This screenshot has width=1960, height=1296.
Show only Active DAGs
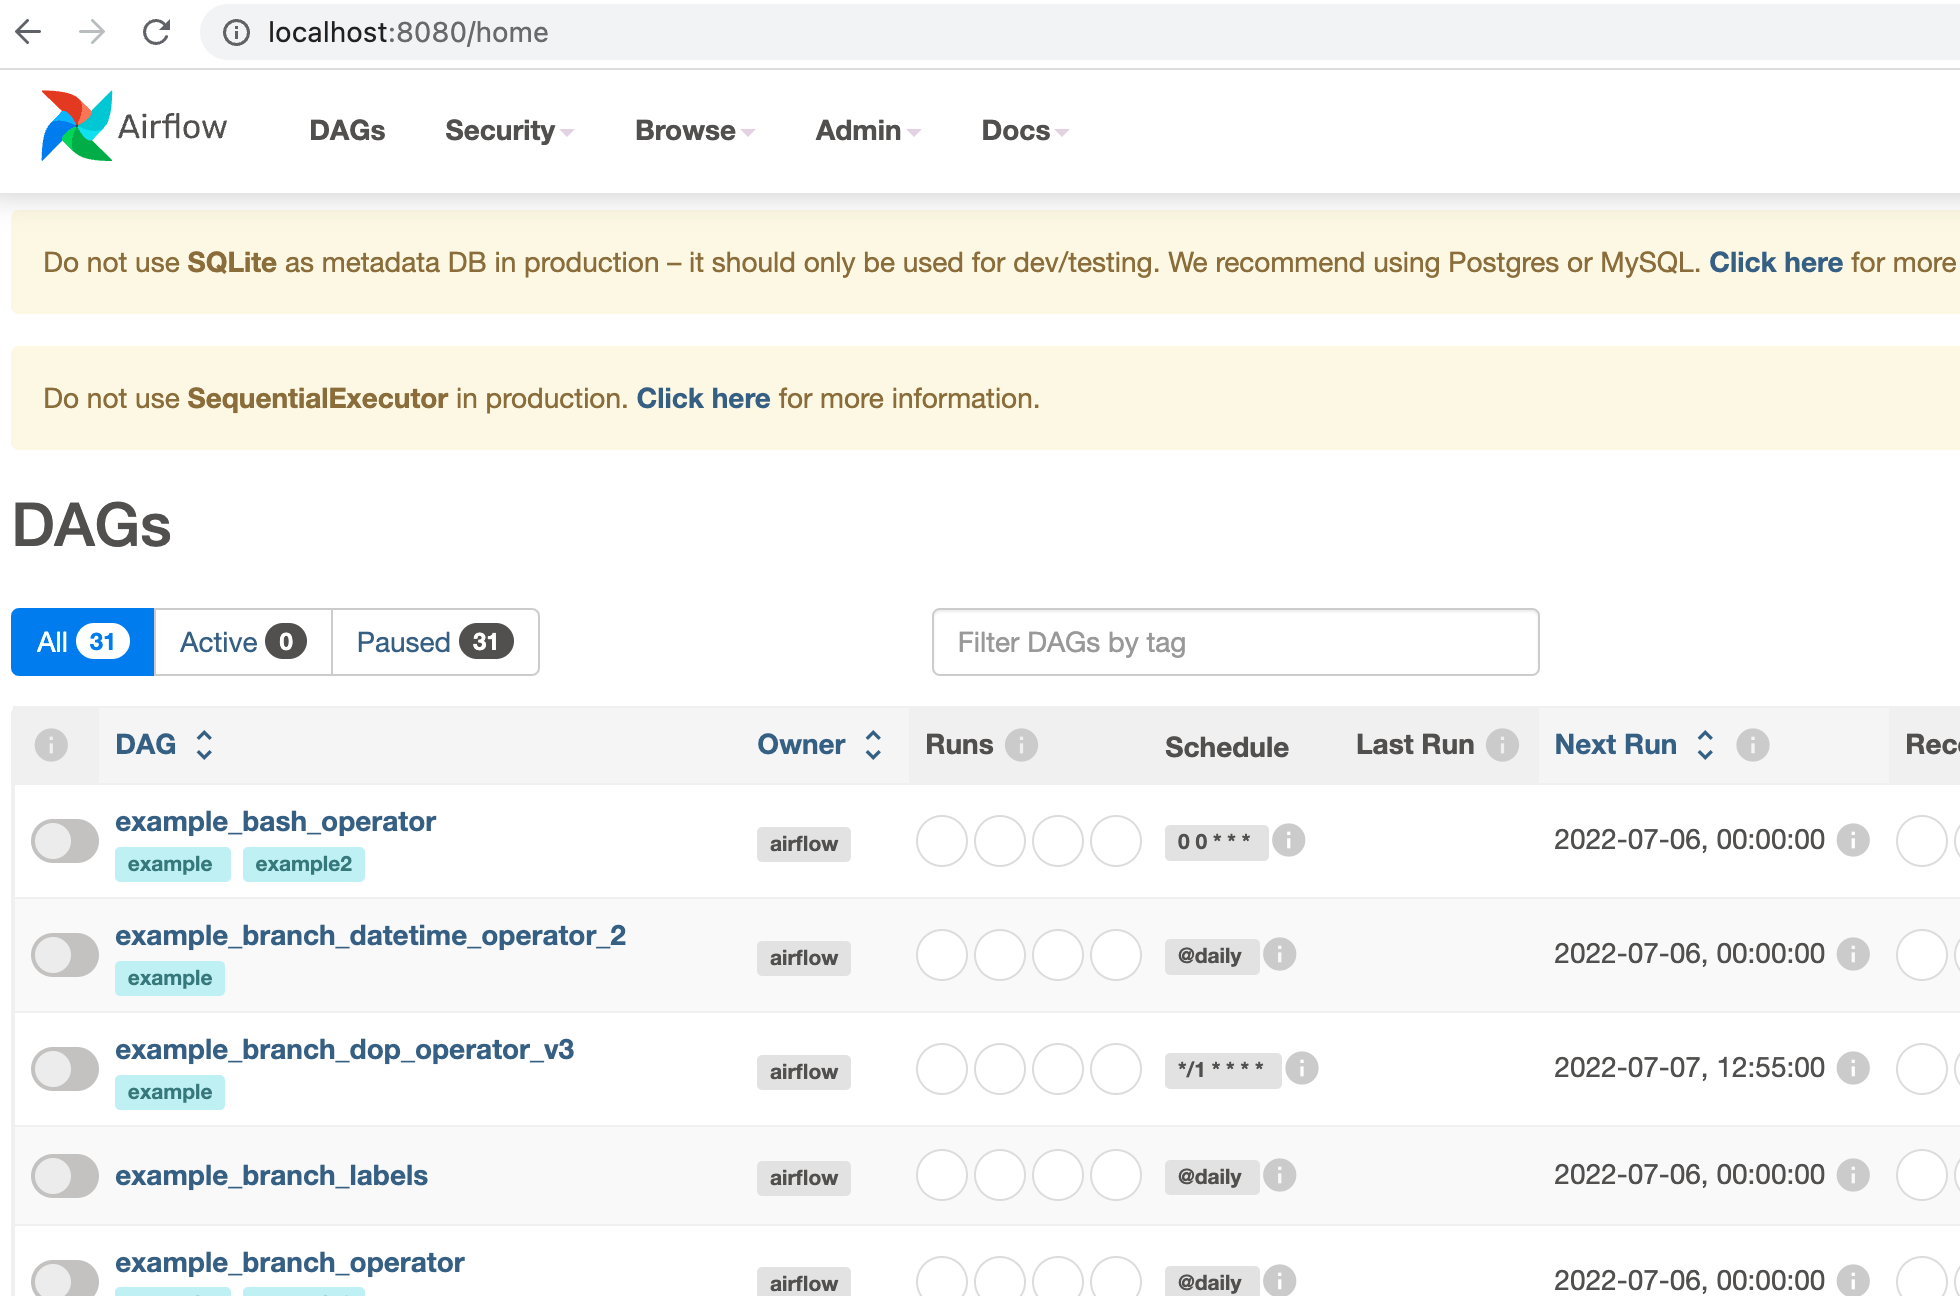pos(243,642)
